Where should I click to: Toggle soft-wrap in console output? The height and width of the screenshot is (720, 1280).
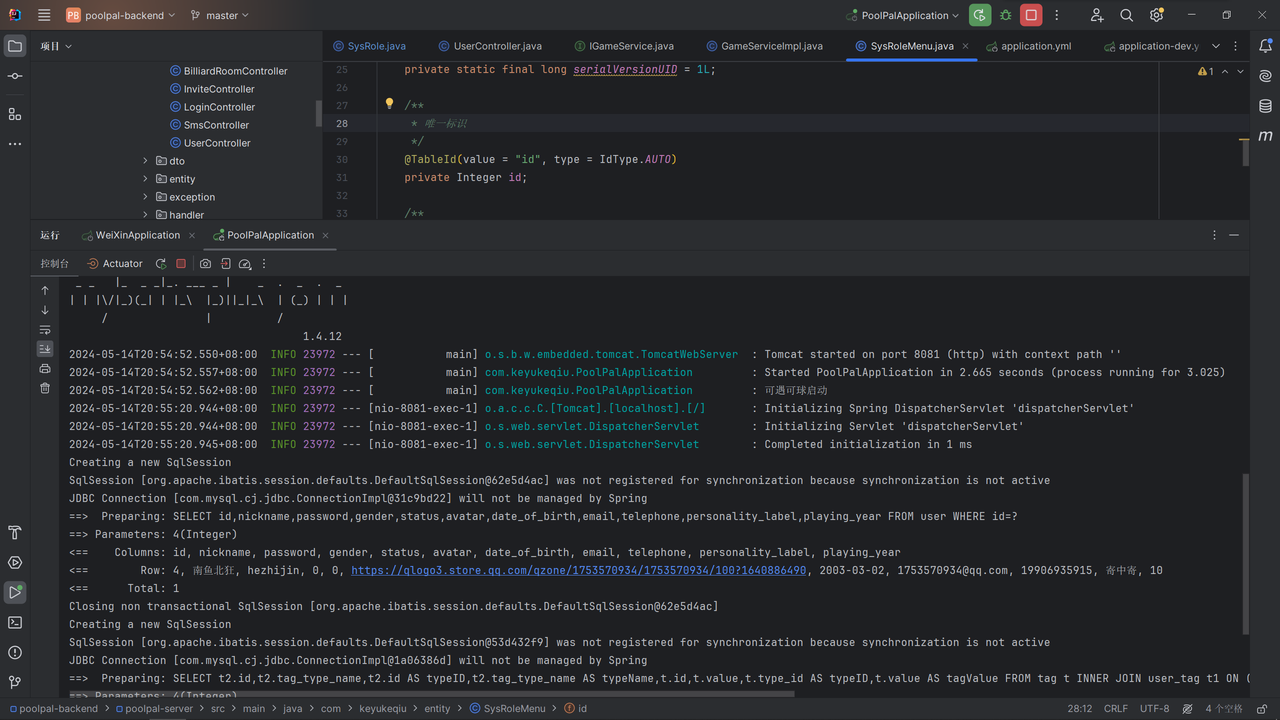[45, 329]
